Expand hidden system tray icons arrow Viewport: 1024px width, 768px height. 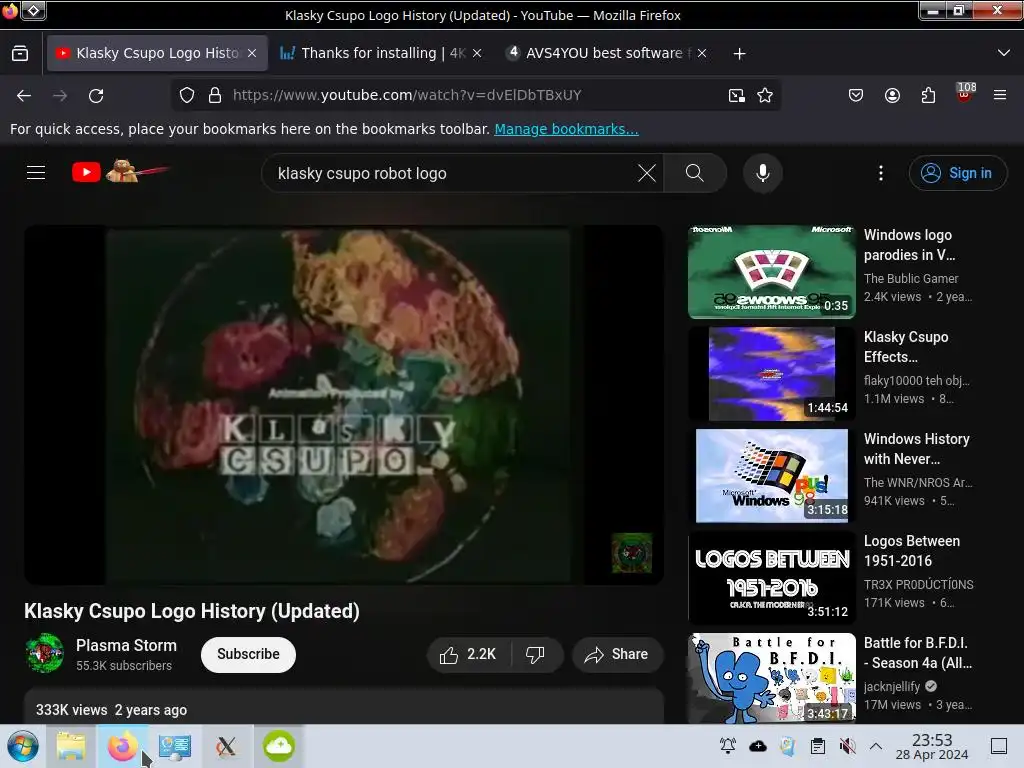point(876,746)
